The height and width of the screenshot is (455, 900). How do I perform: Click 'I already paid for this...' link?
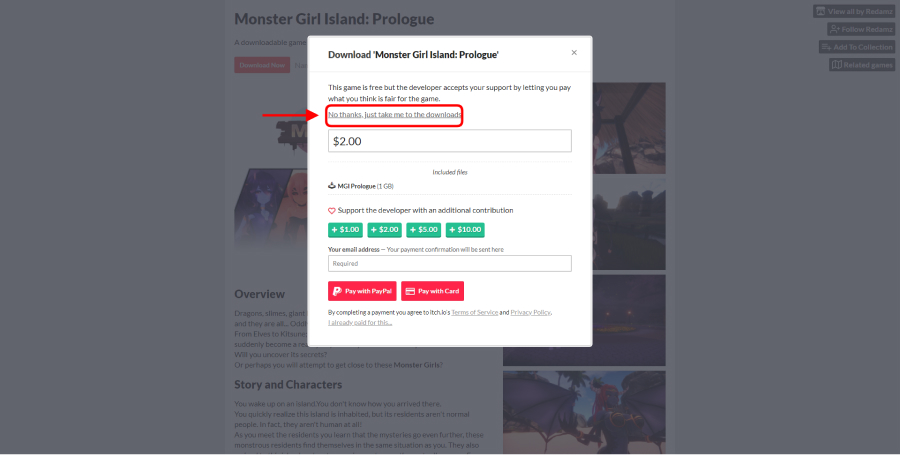click(x=360, y=322)
